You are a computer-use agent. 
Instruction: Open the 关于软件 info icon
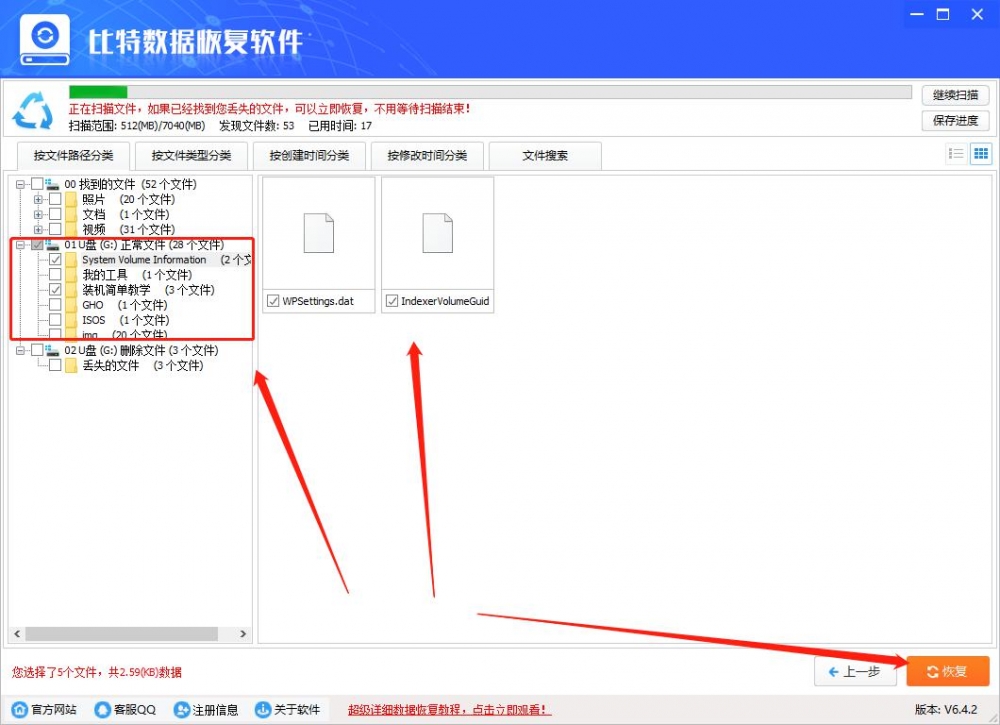[x=262, y=710]
